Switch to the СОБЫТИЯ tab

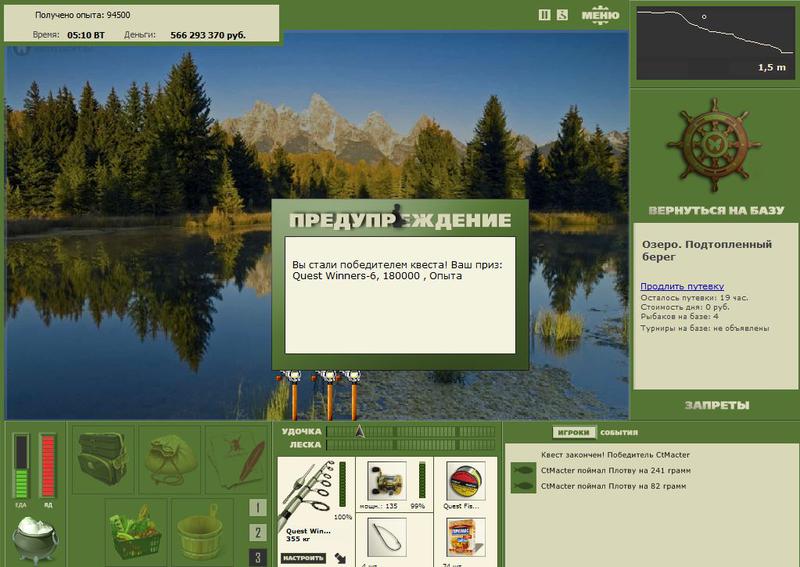click(619, 432)
